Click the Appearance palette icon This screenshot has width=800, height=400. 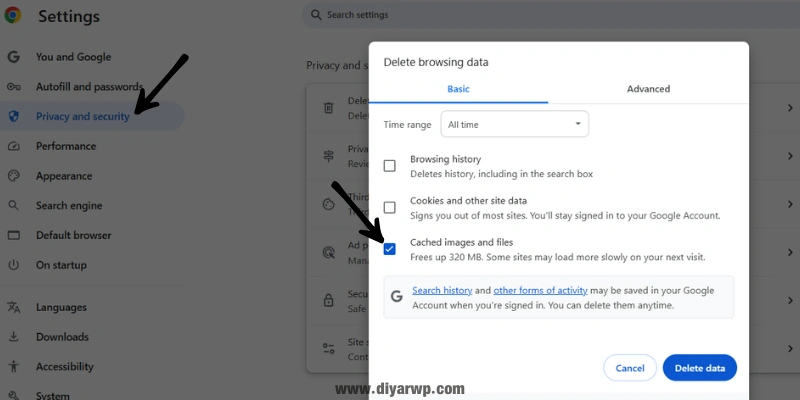13,176
